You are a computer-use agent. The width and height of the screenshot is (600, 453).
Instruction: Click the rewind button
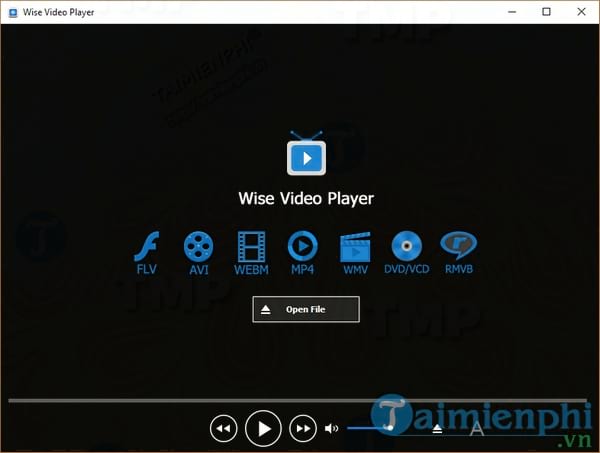tap(223, 429)
